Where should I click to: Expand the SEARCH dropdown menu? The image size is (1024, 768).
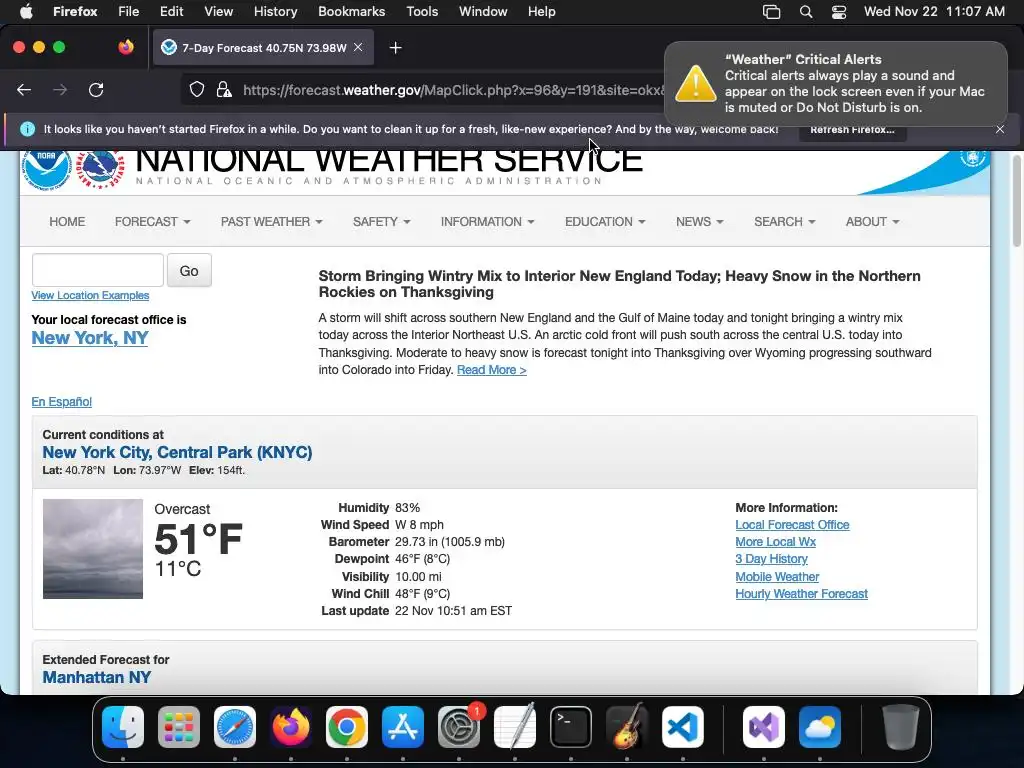(785, 222)
